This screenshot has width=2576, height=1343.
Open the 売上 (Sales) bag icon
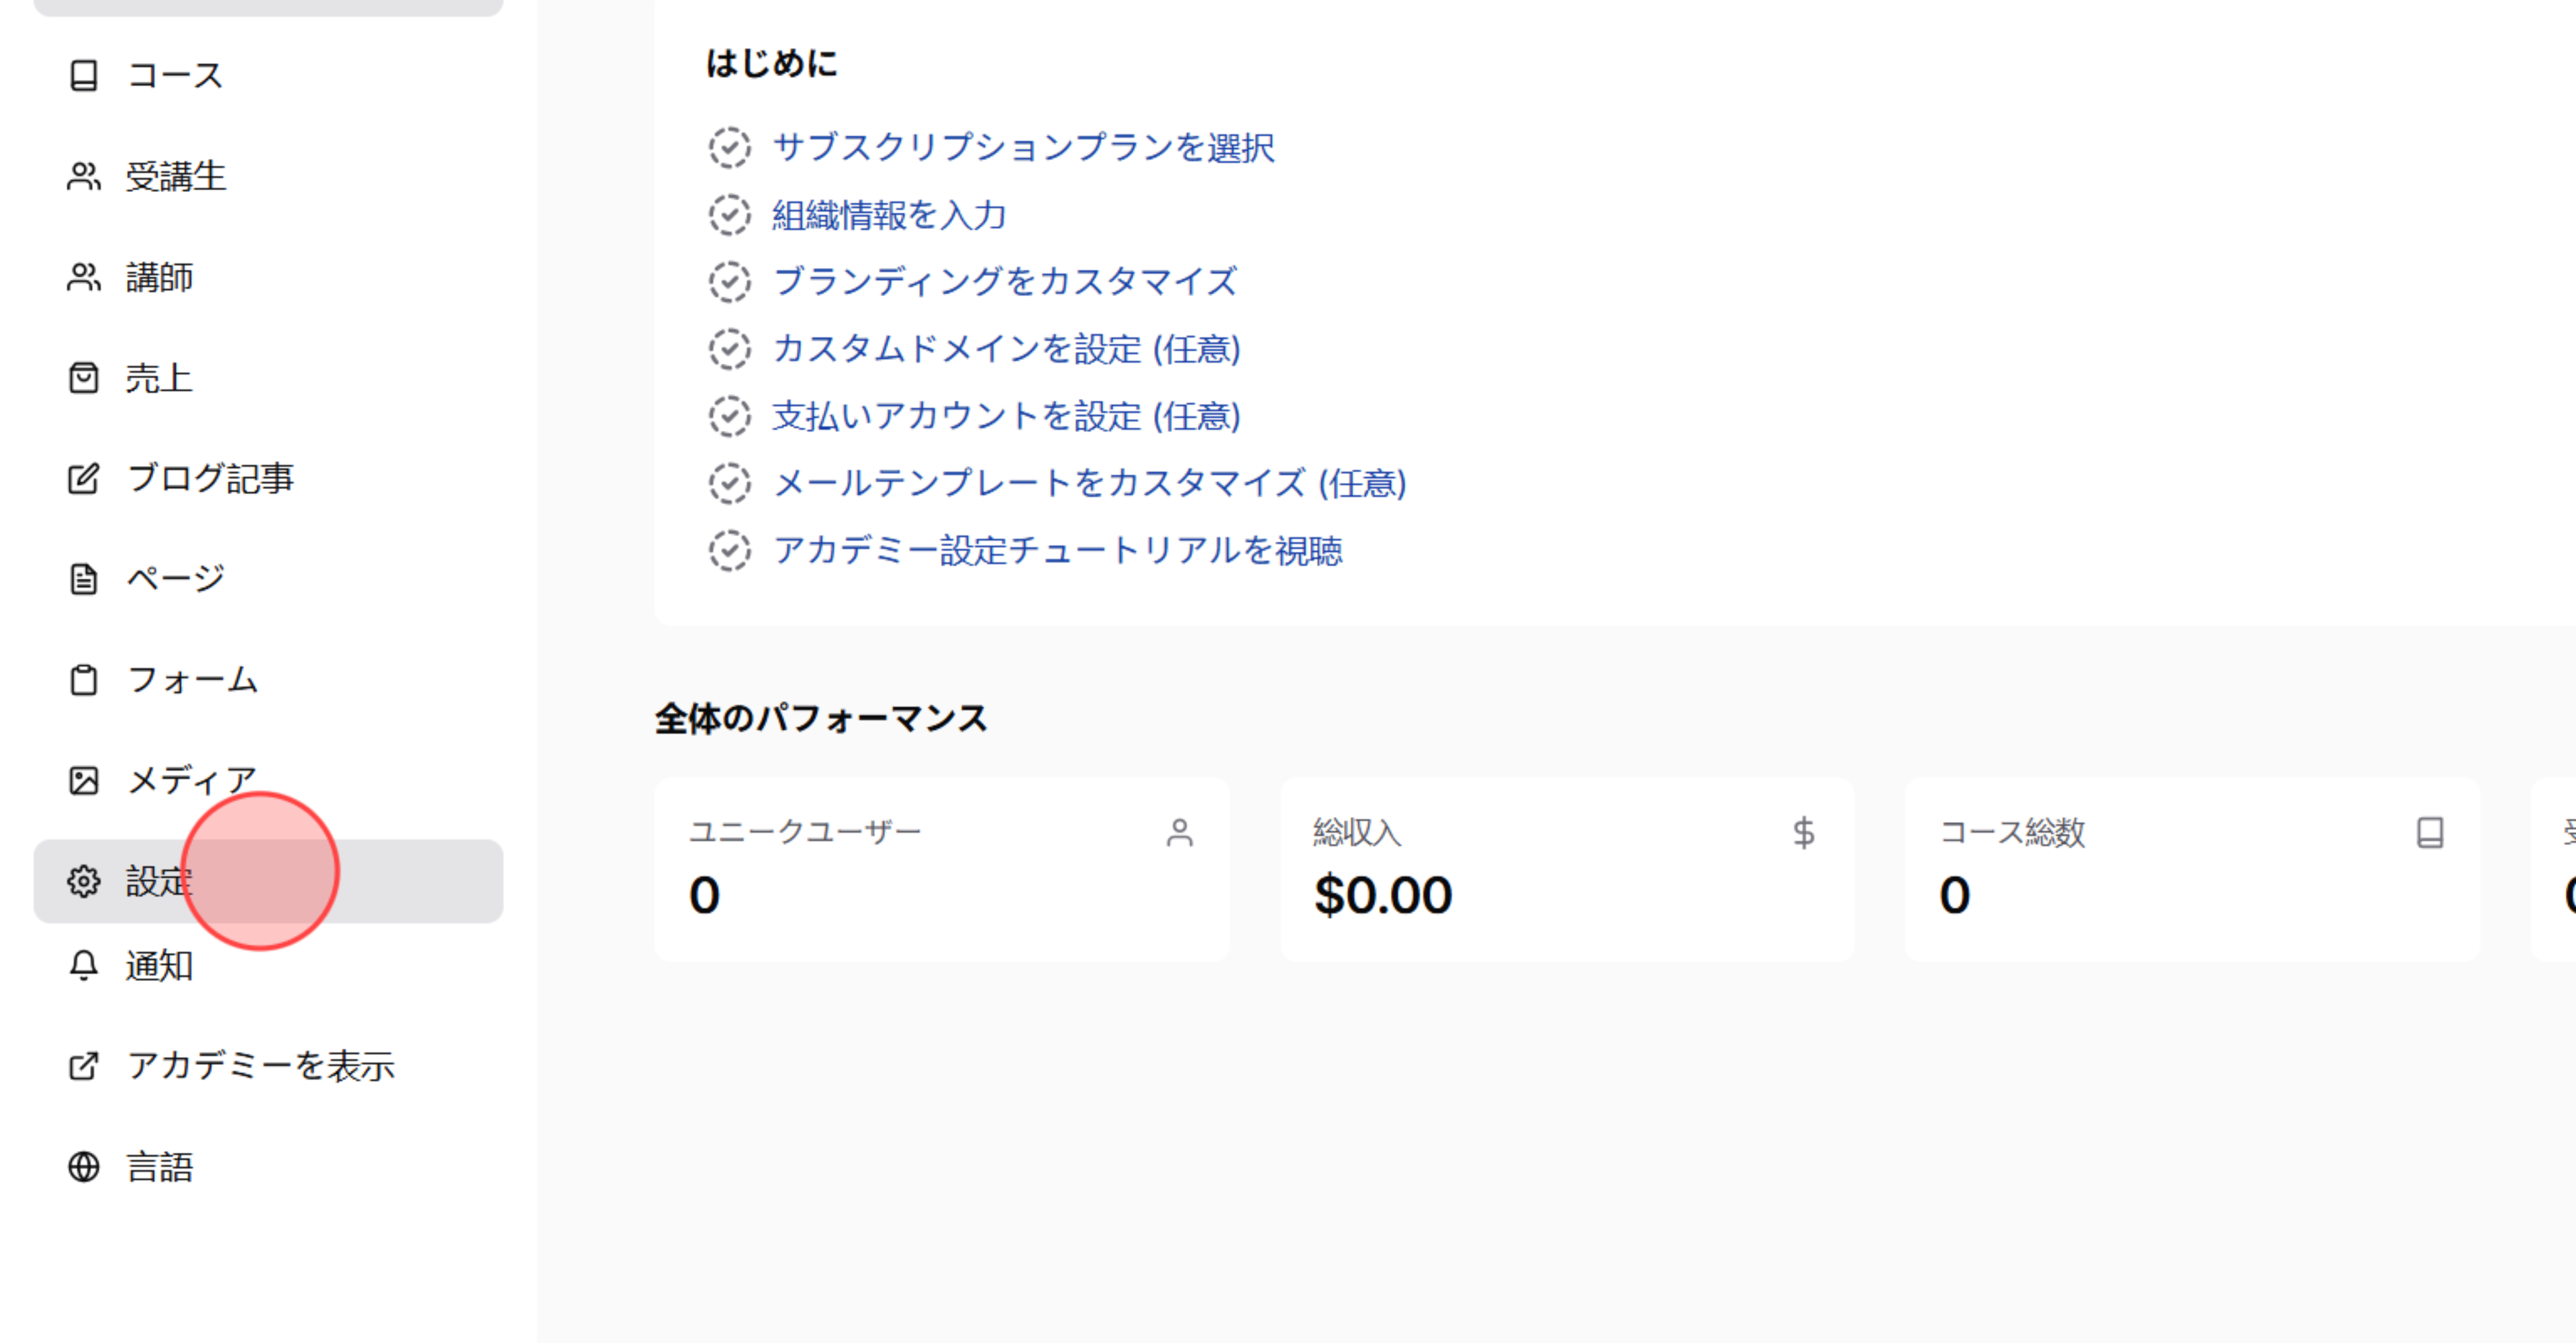[x=83, y=377]
